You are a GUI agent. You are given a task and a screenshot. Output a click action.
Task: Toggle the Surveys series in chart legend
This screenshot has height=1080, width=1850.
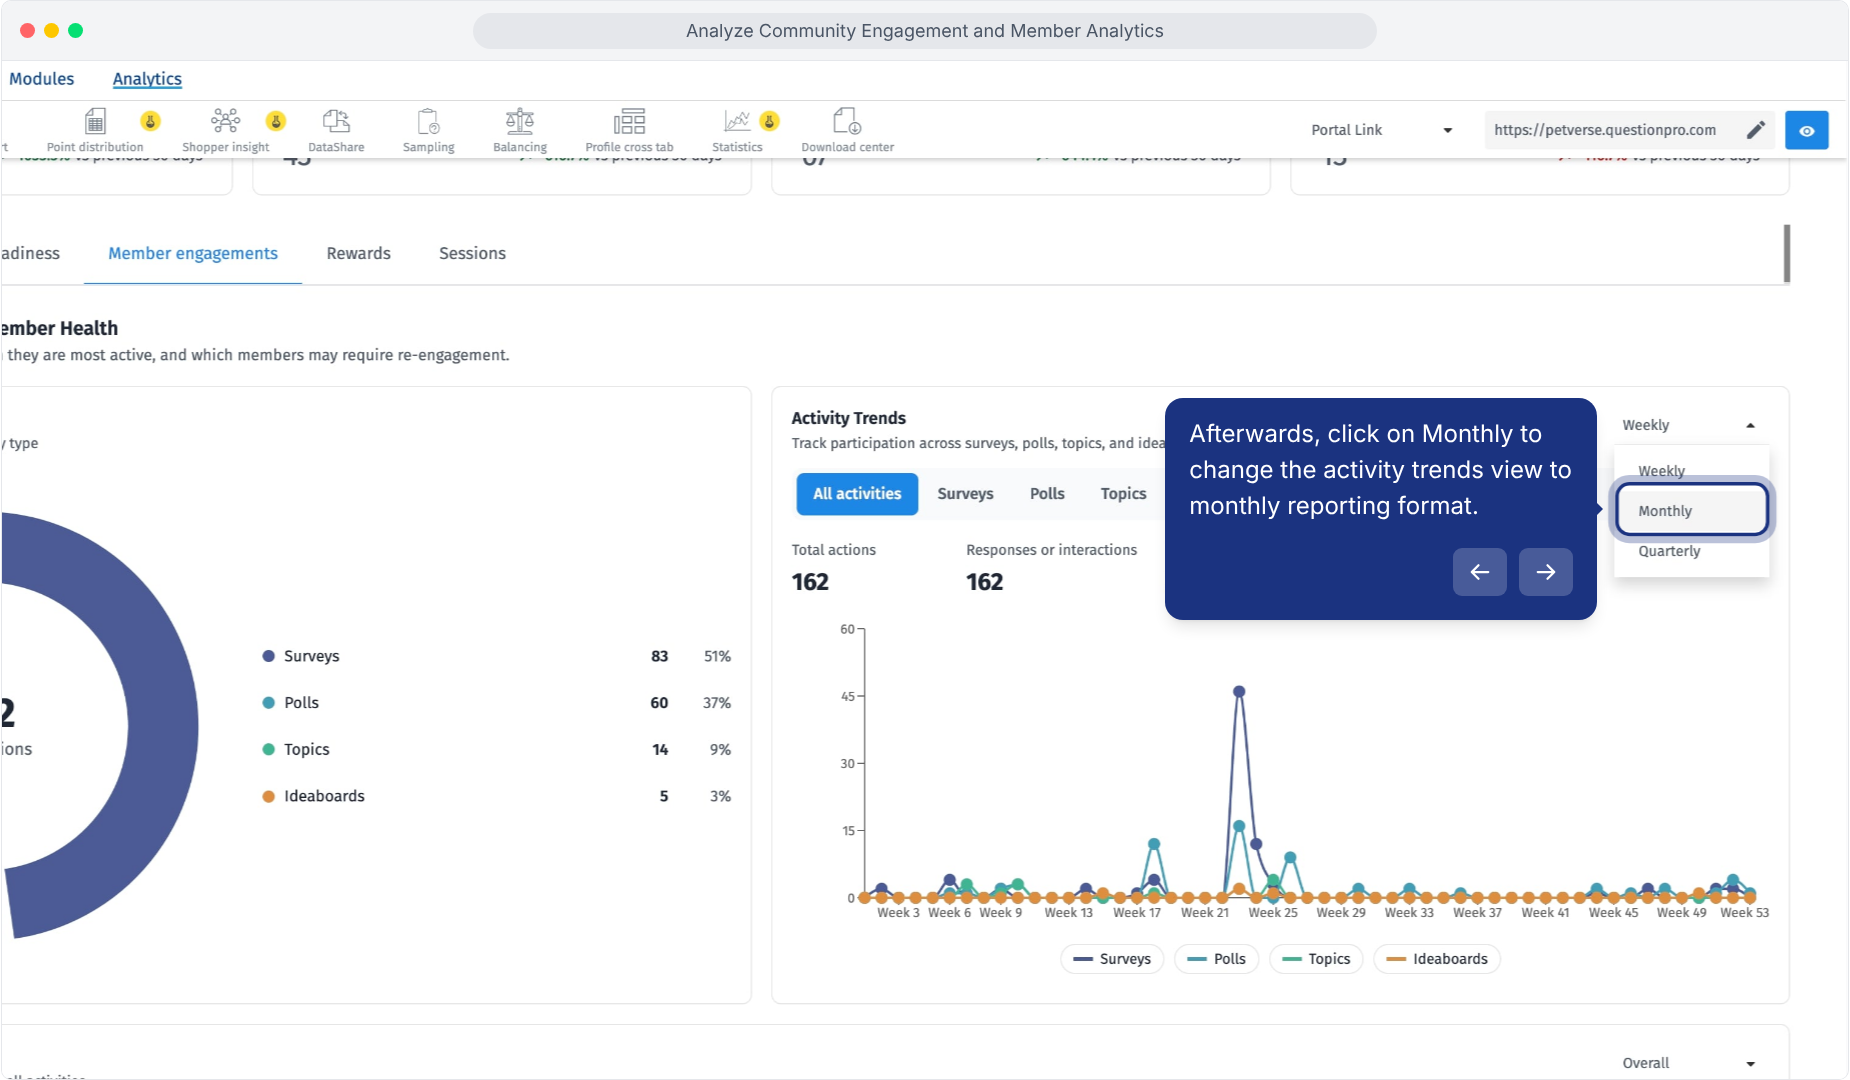(1112, 959)
